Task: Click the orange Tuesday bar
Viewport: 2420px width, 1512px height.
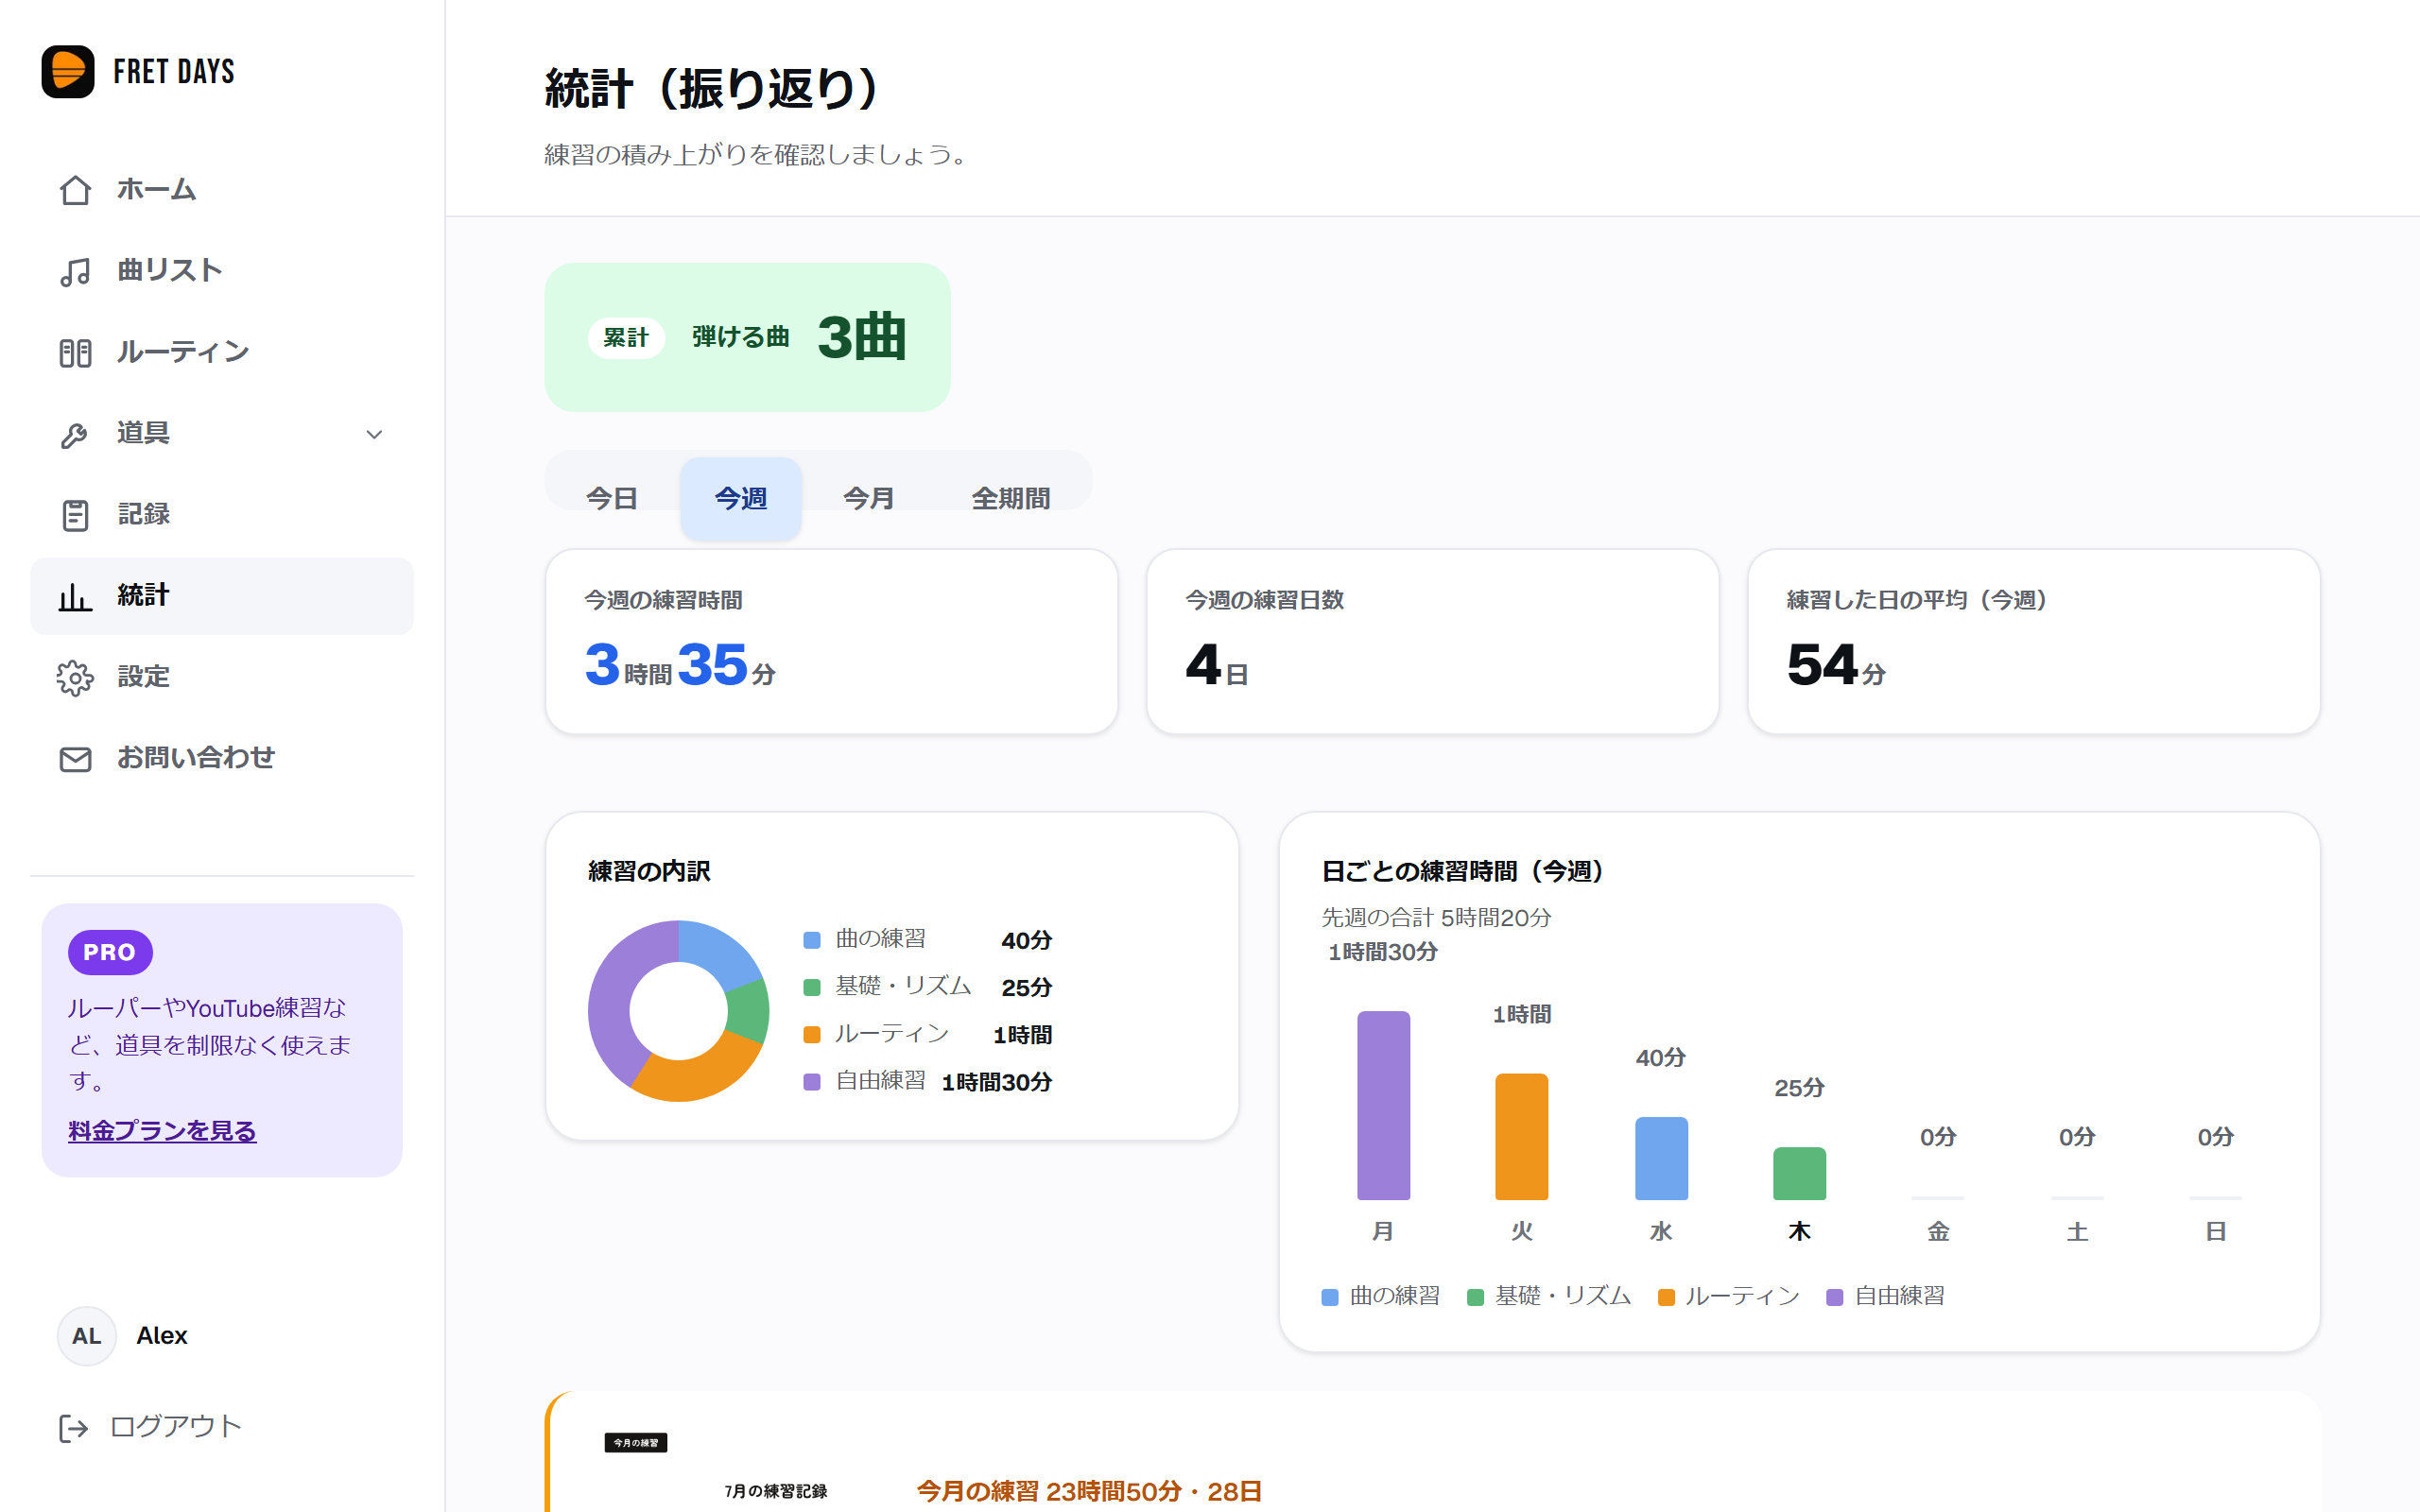Action: tap(1522, 1136)
